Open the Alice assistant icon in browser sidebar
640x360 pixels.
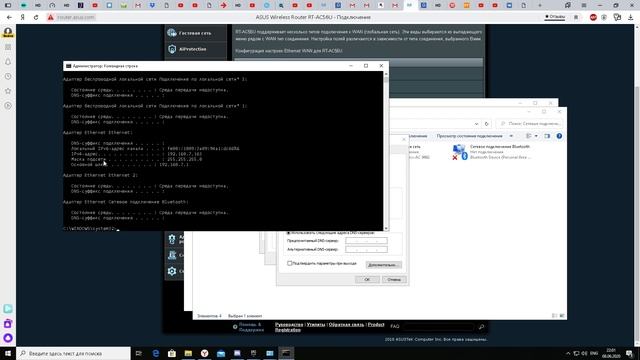click(8, 338)
